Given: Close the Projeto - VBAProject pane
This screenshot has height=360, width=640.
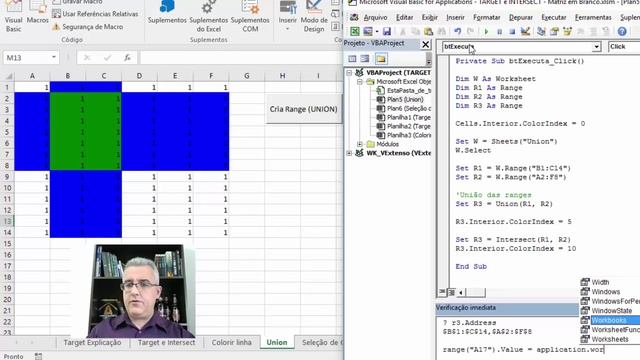Looking at the screenshot, I should pos(425,44).
